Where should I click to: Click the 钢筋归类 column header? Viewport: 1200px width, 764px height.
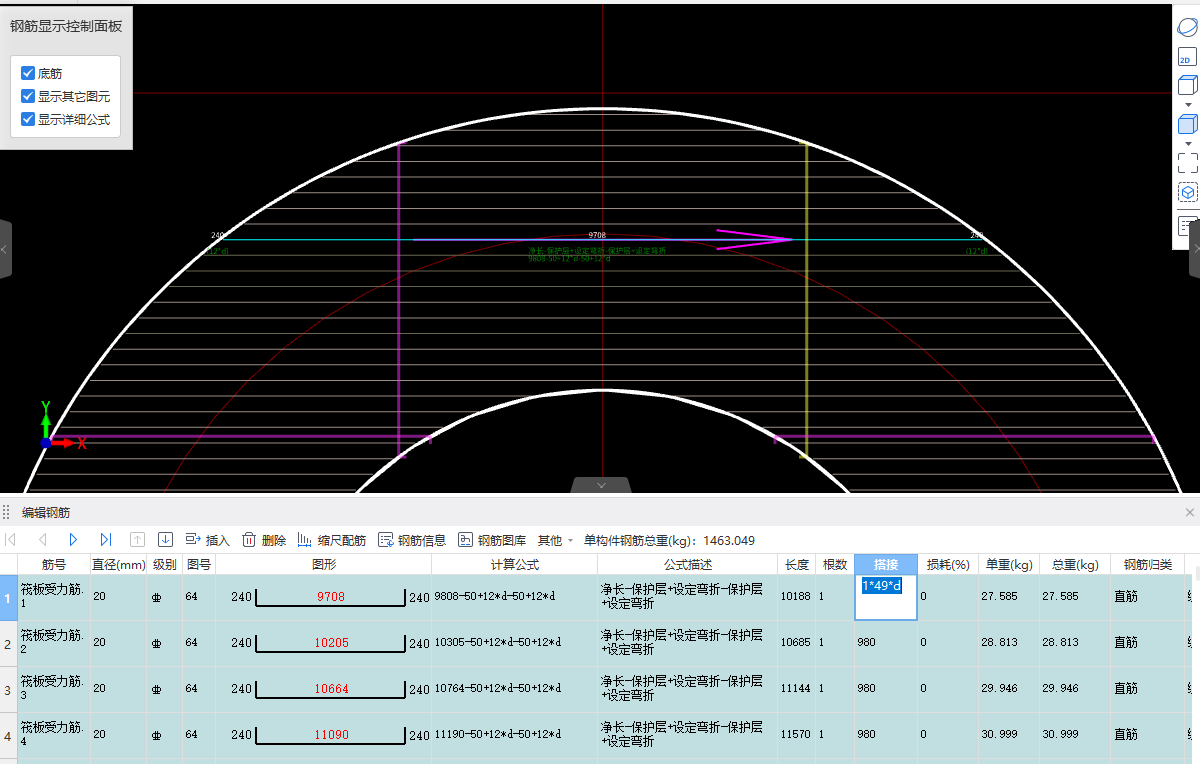tap(1147, 565)
